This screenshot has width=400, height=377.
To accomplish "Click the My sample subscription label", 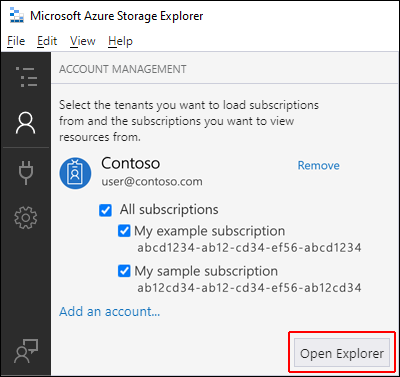I will coord(206,271).
